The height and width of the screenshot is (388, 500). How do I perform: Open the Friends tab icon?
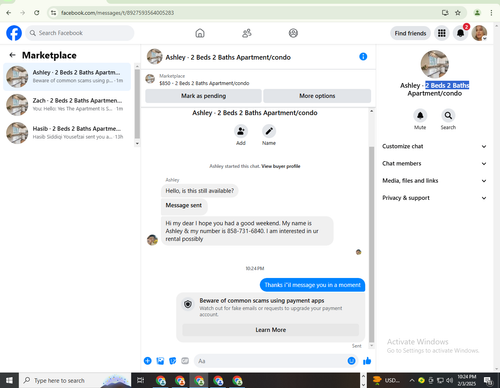247,33
